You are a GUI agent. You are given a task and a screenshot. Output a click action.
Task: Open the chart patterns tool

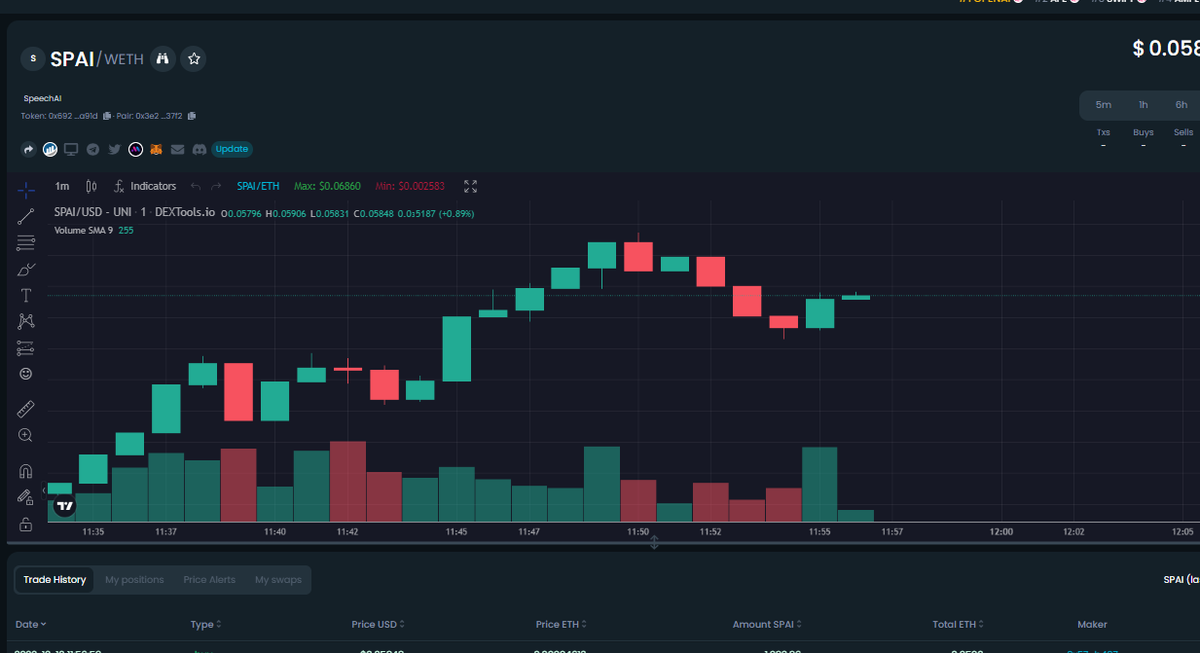point(26,321)
